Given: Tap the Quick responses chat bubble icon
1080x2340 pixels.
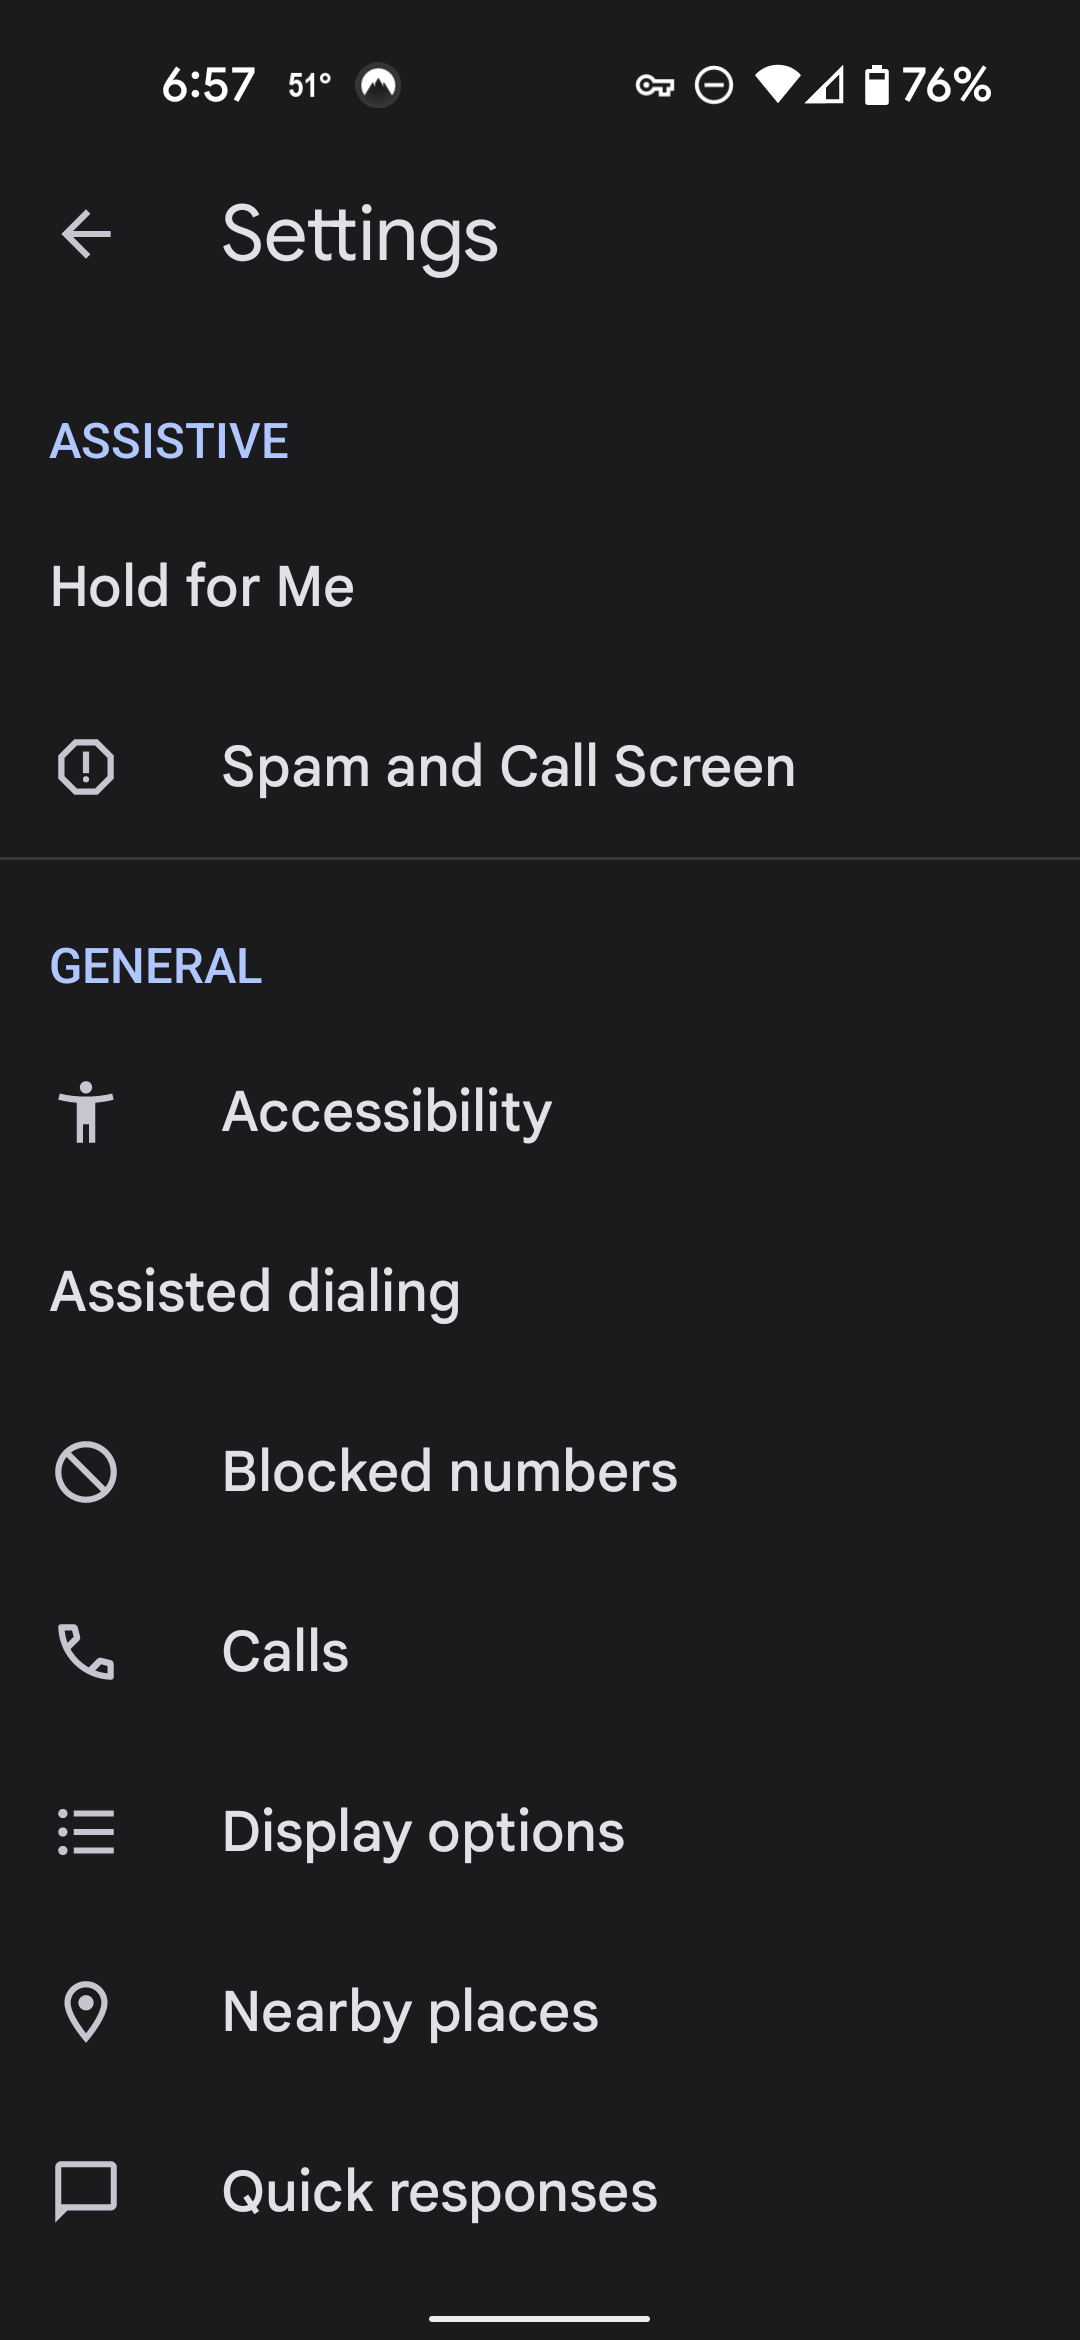Looking at the screenshot, I should (x=86, y=2191).
